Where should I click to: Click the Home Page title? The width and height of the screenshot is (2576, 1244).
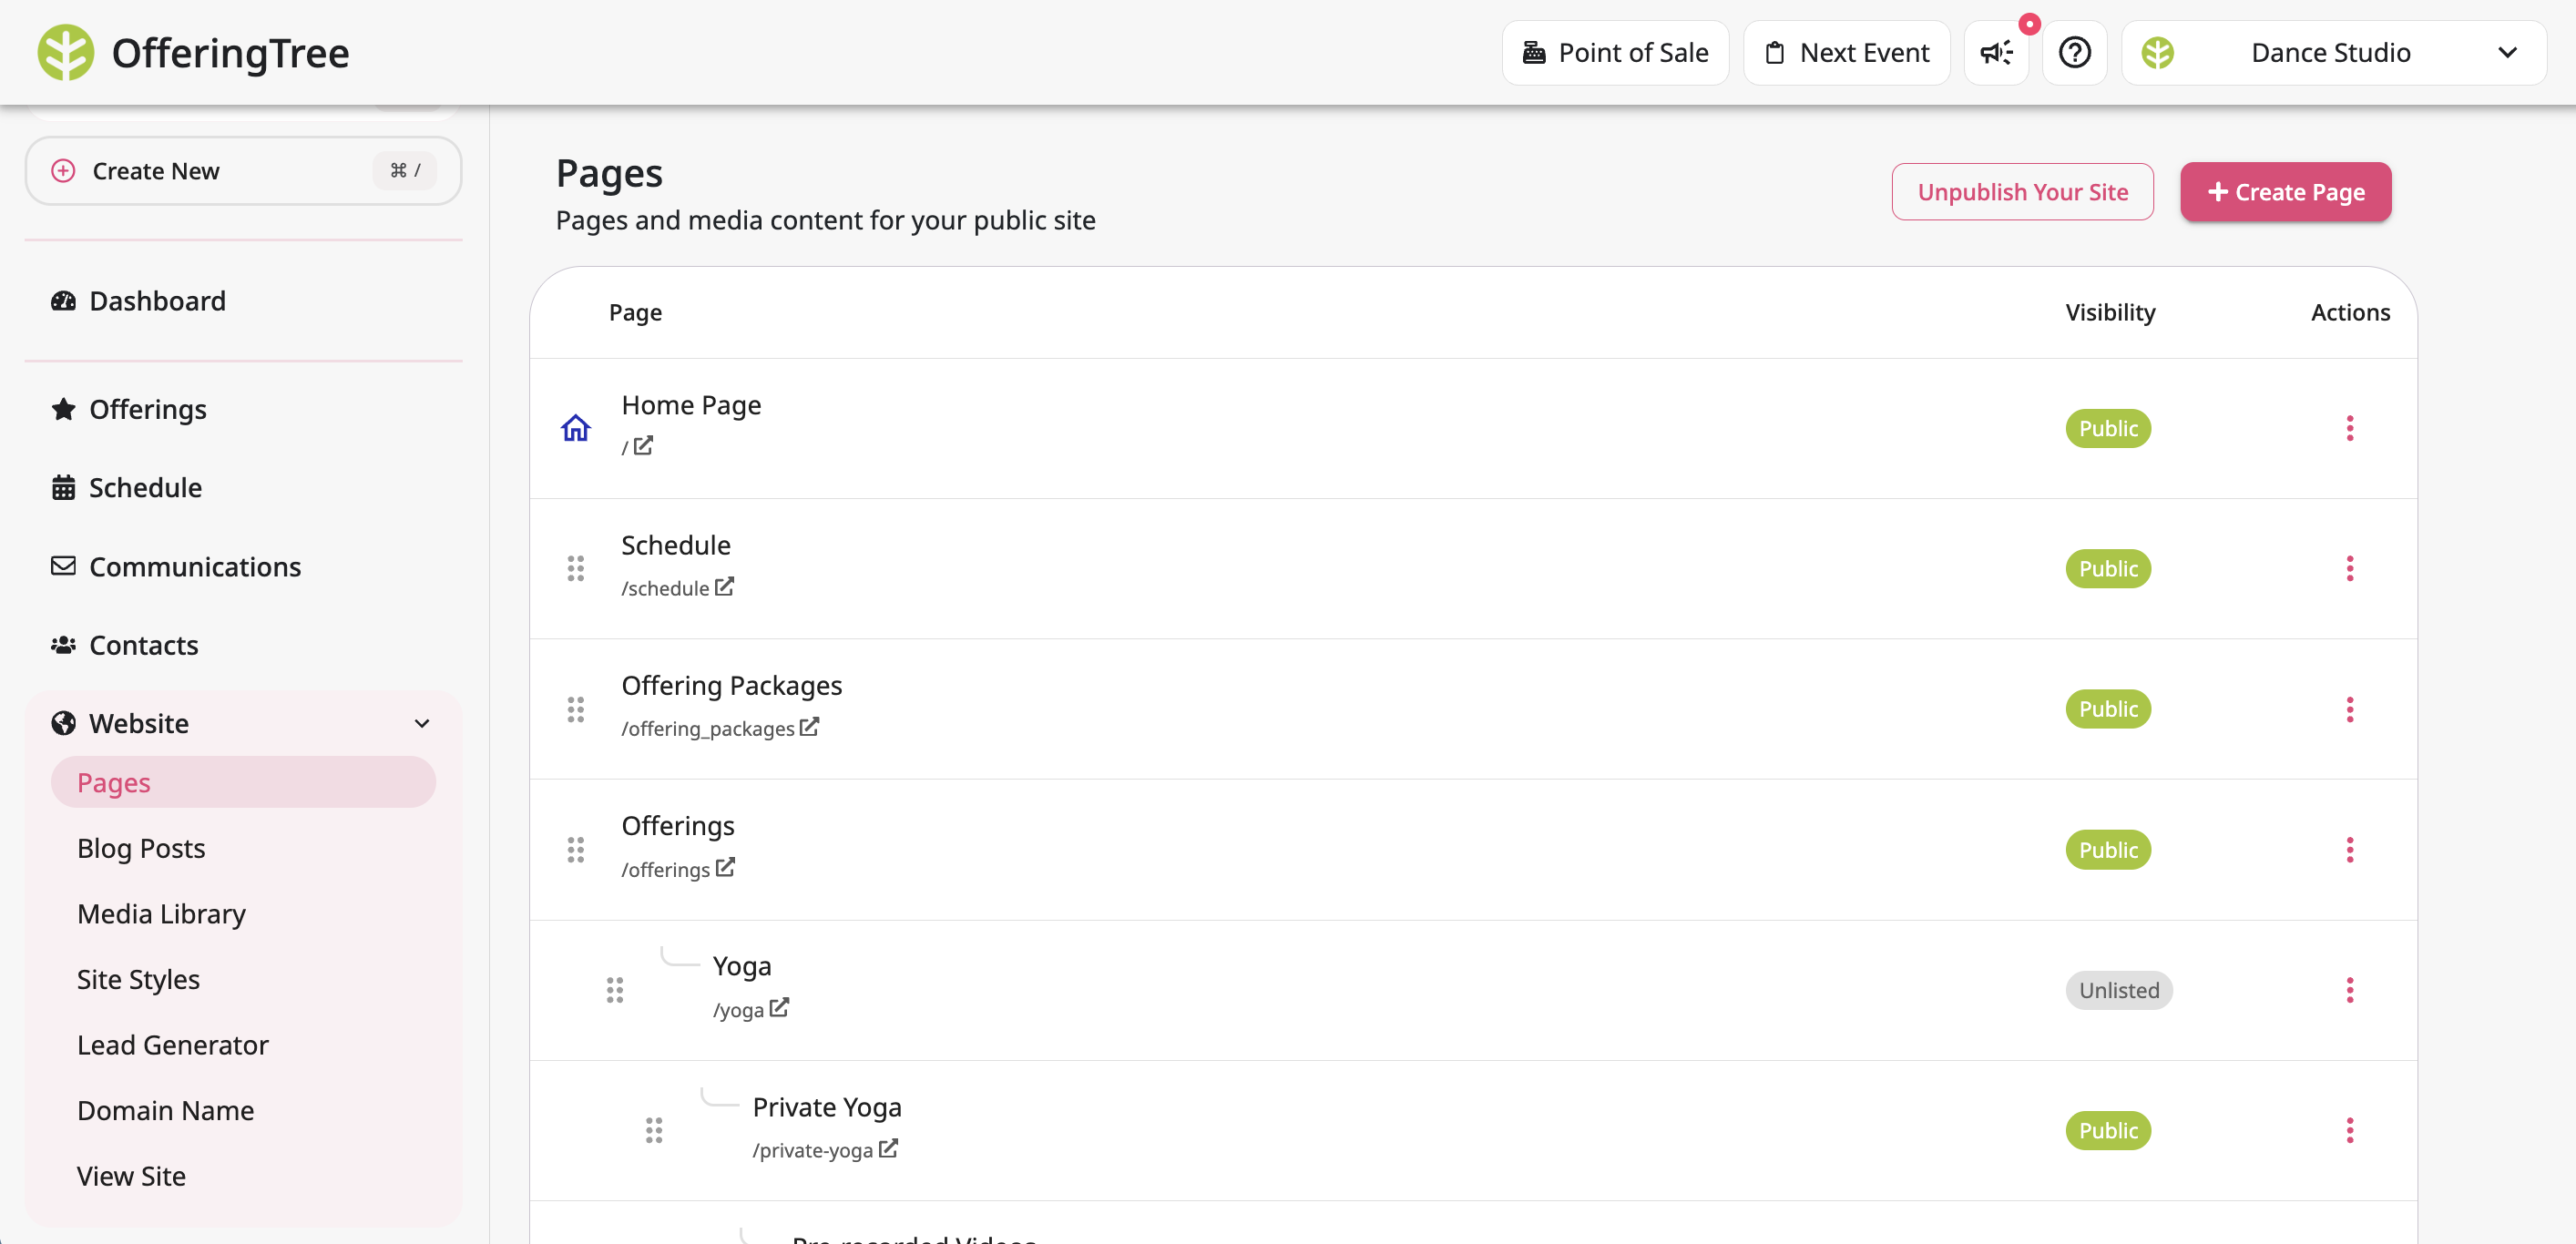click(x=691, y=405)
